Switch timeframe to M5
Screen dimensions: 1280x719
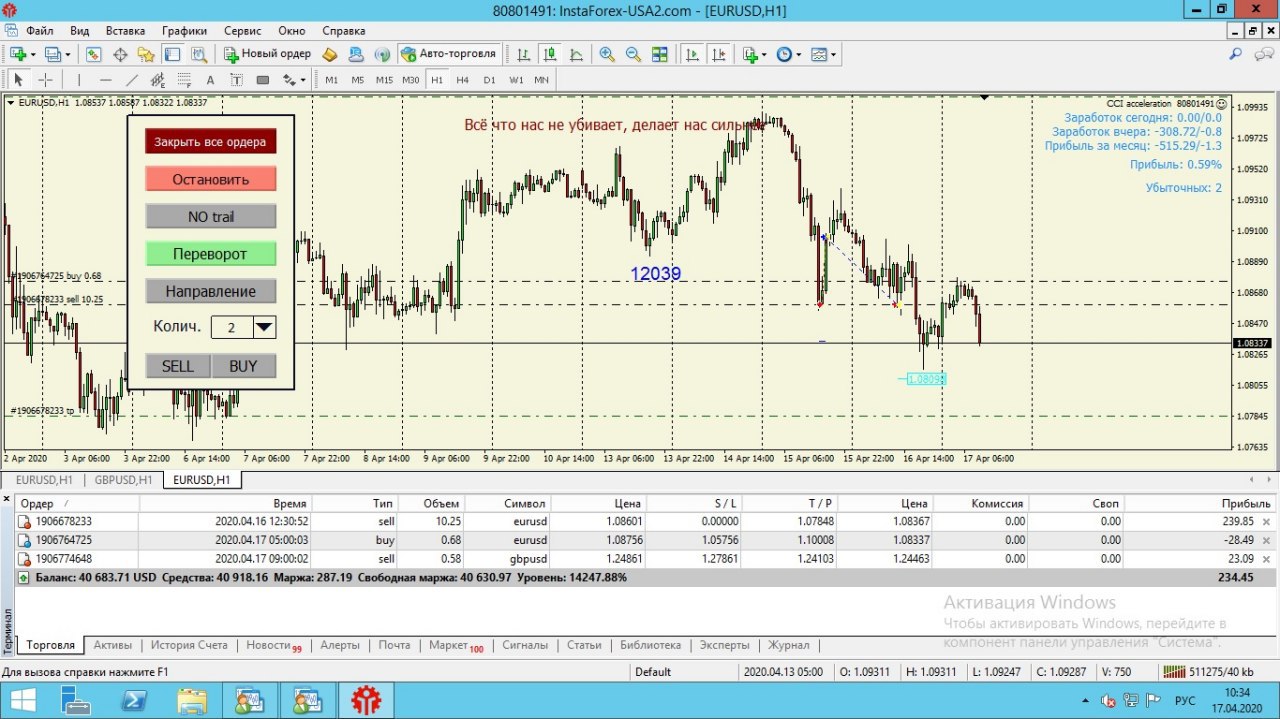tap(357, 80)
